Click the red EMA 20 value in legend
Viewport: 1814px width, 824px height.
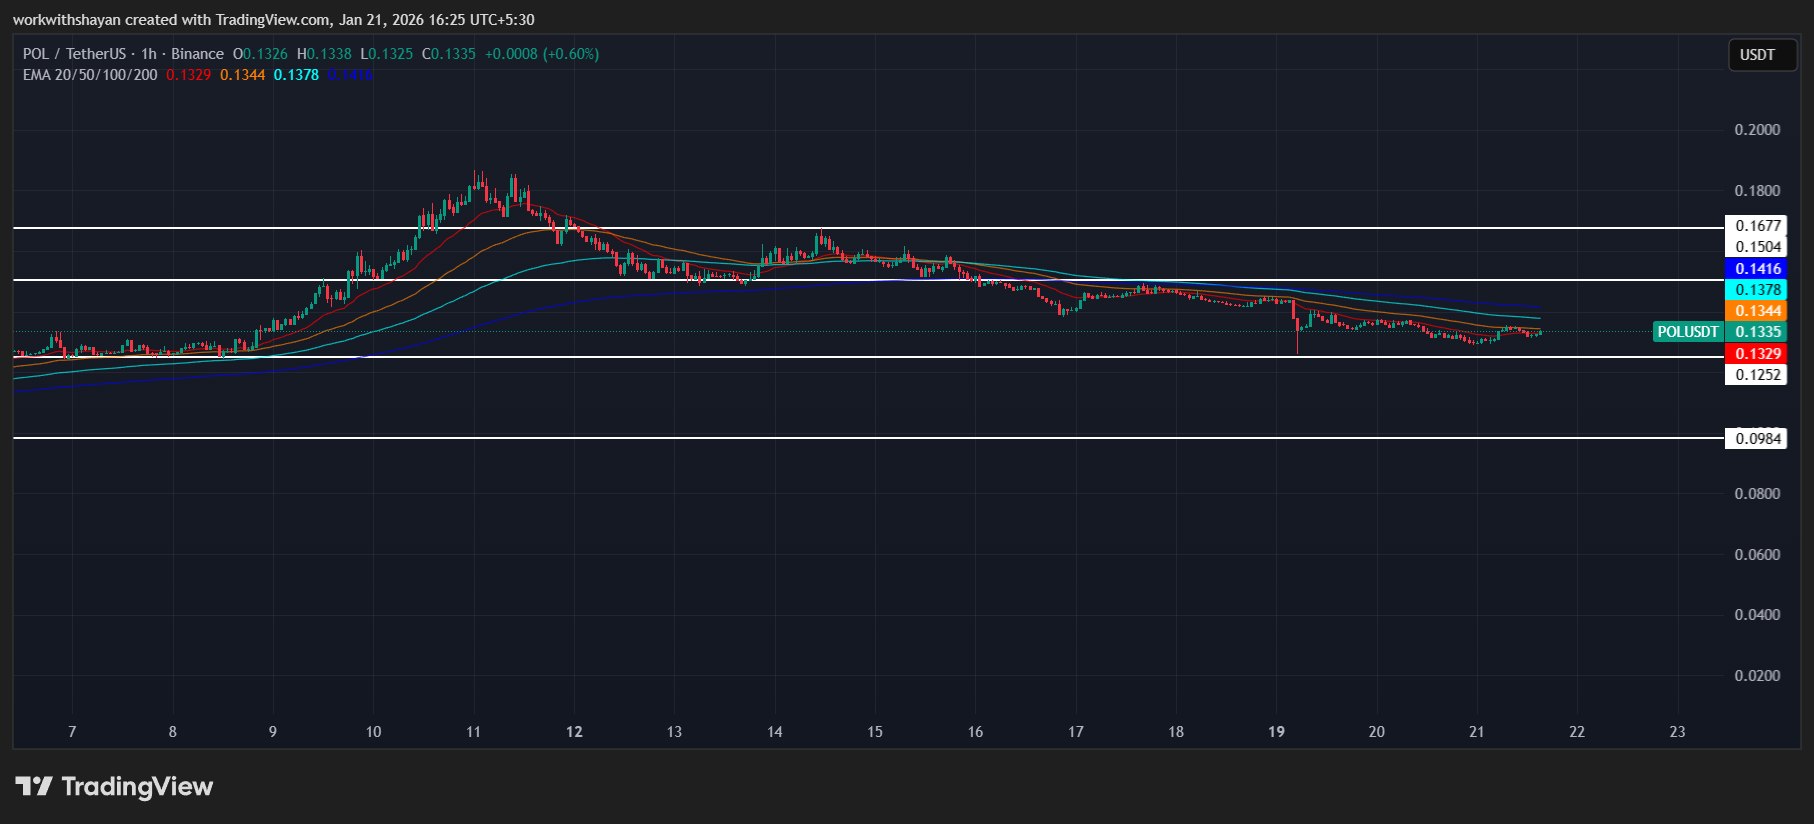coord(188,75)
